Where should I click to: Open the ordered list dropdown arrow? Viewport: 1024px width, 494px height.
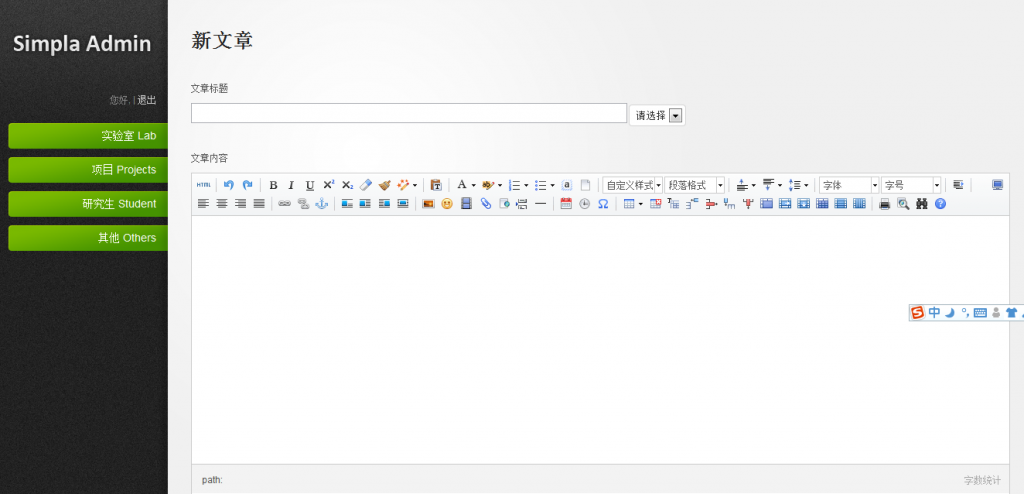[526, 186]
